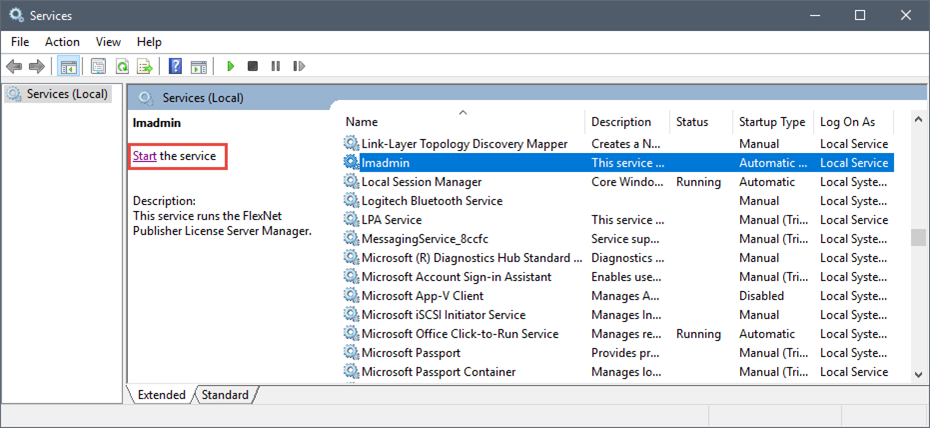Click Running status of Local Session Manager
Screen dimensions: 930x428
click(699, 182)
